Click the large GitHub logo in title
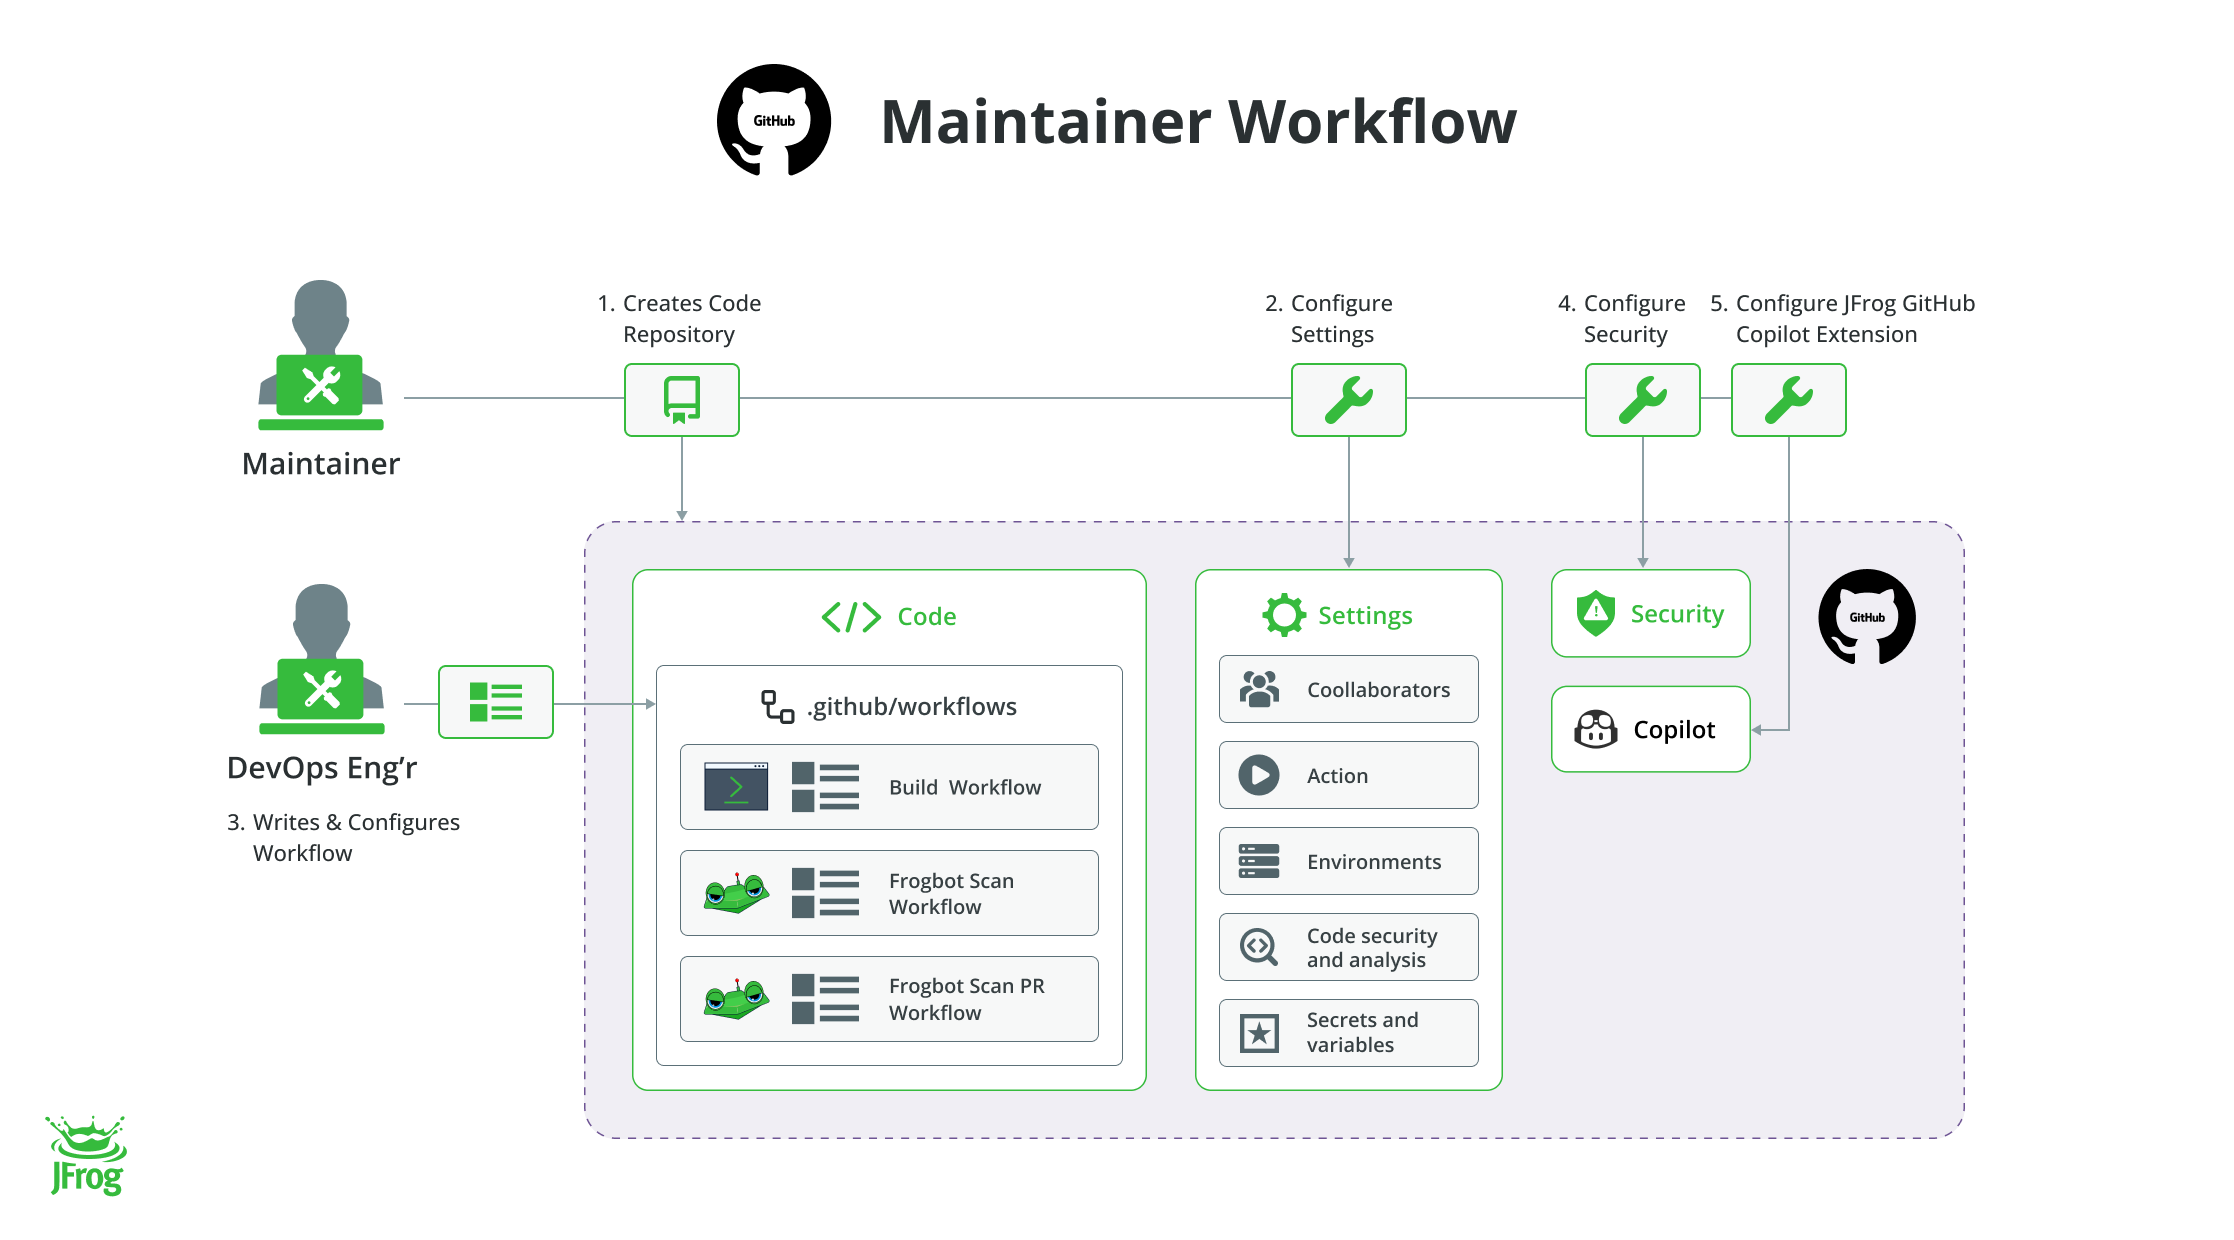 [x=774, y=121]
